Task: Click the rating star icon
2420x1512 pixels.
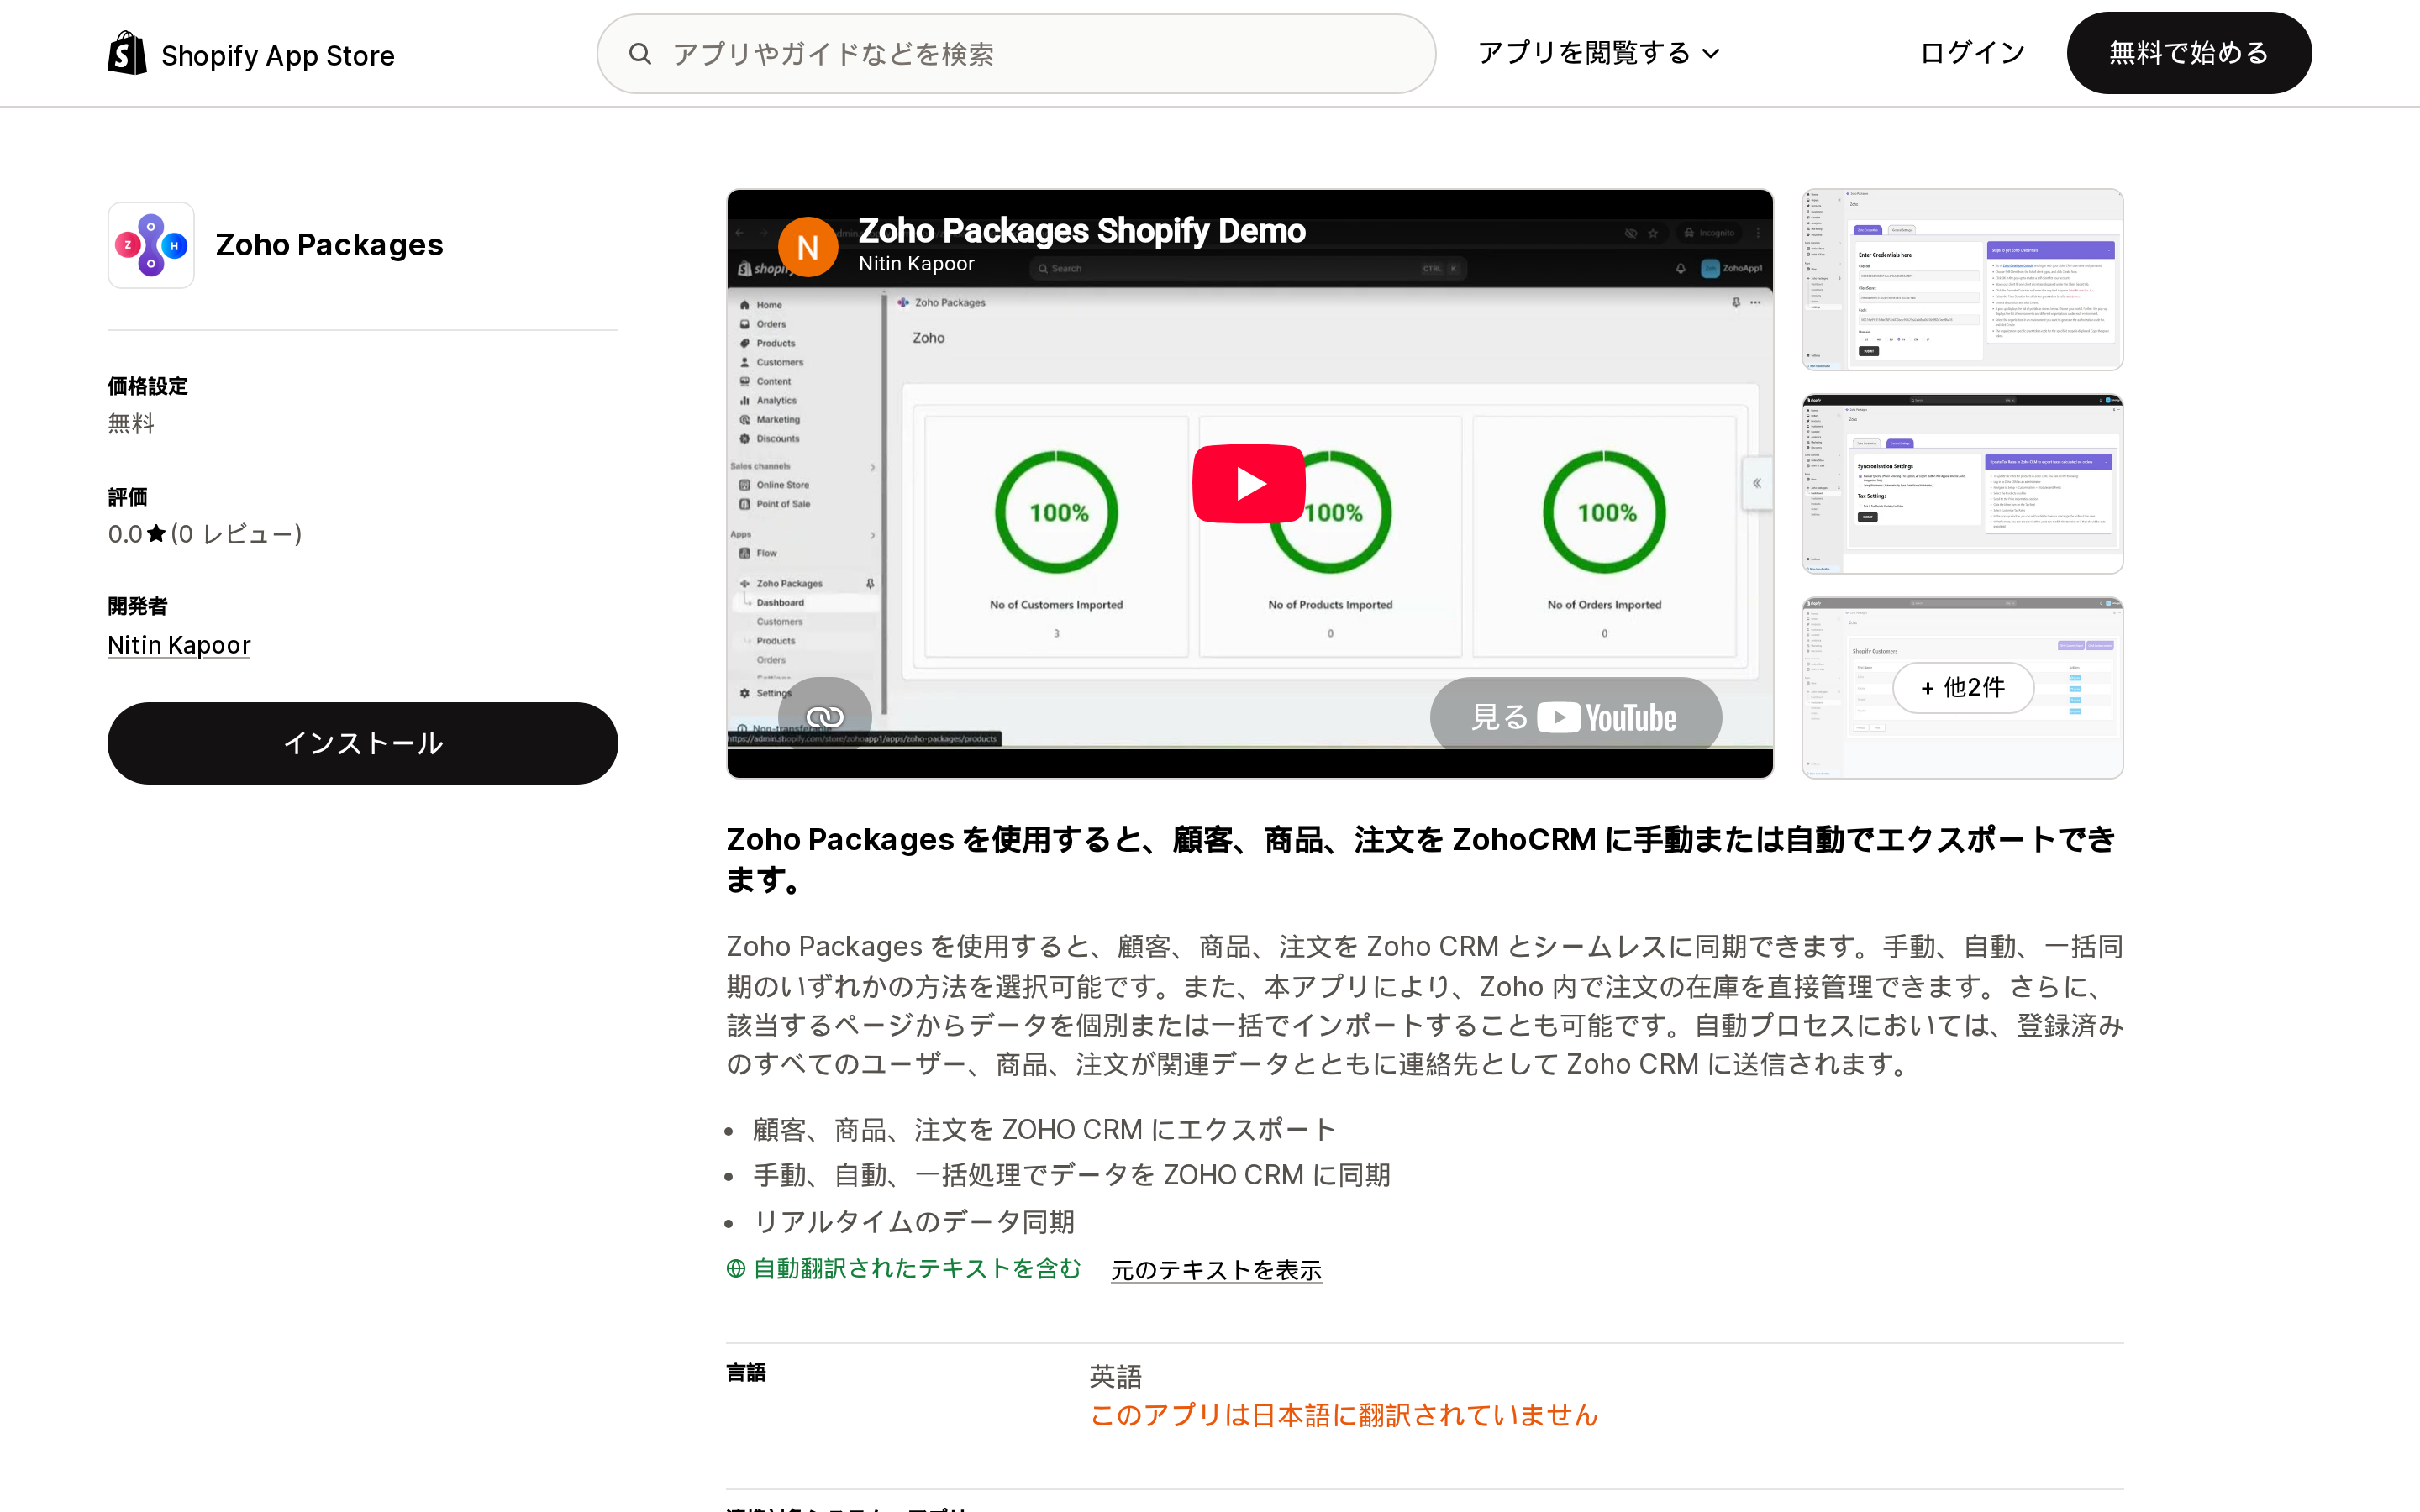Action: tap(156, 533)
